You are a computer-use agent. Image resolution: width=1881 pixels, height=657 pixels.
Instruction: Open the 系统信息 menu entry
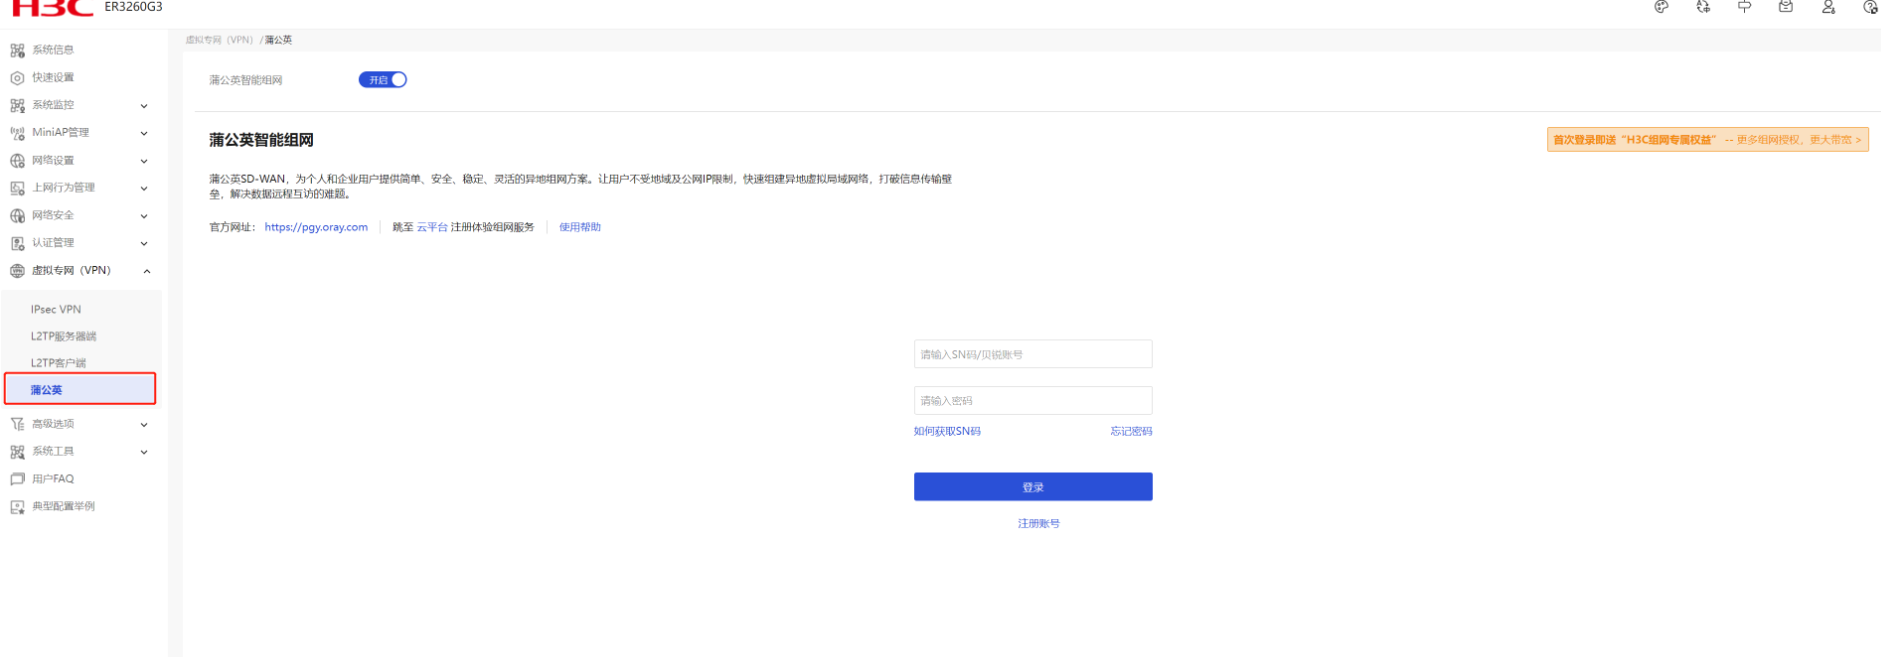pos(53,50)
